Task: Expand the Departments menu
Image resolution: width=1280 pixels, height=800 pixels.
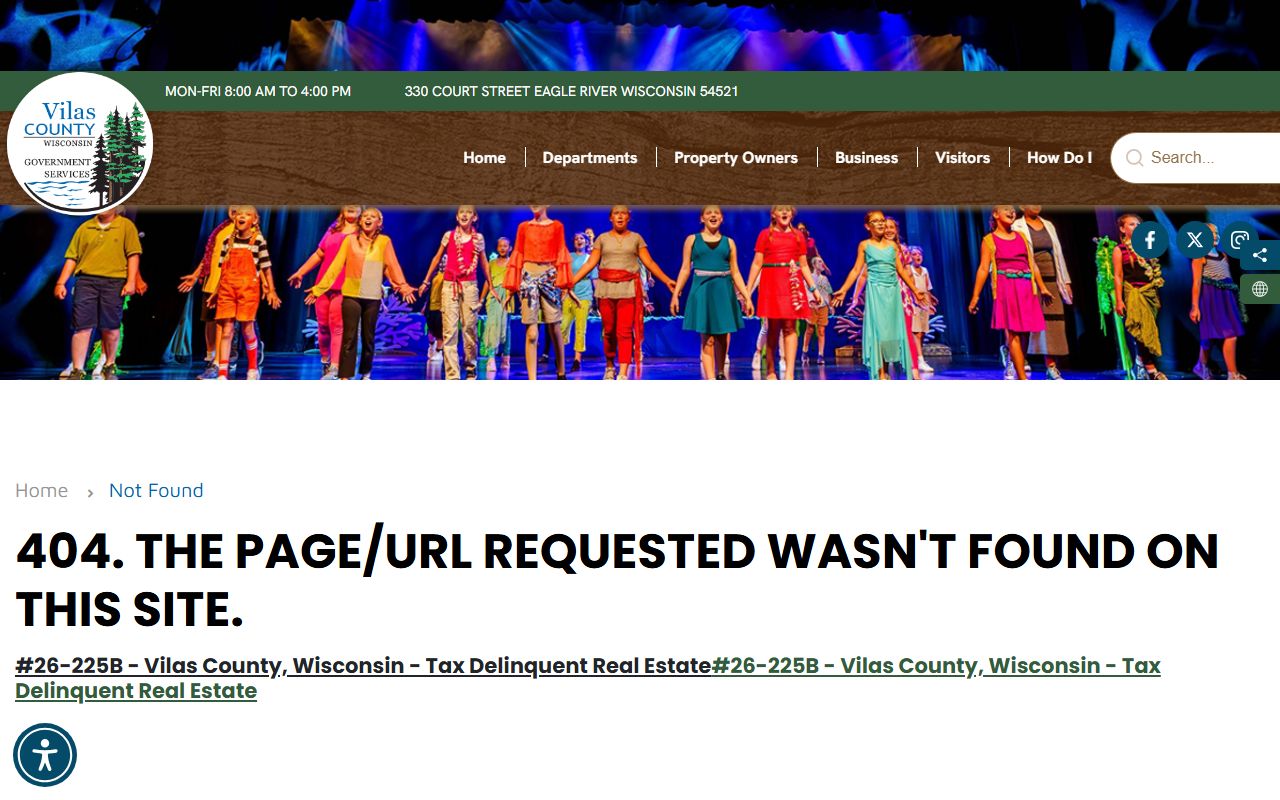Action: click(x=589, y=158)
